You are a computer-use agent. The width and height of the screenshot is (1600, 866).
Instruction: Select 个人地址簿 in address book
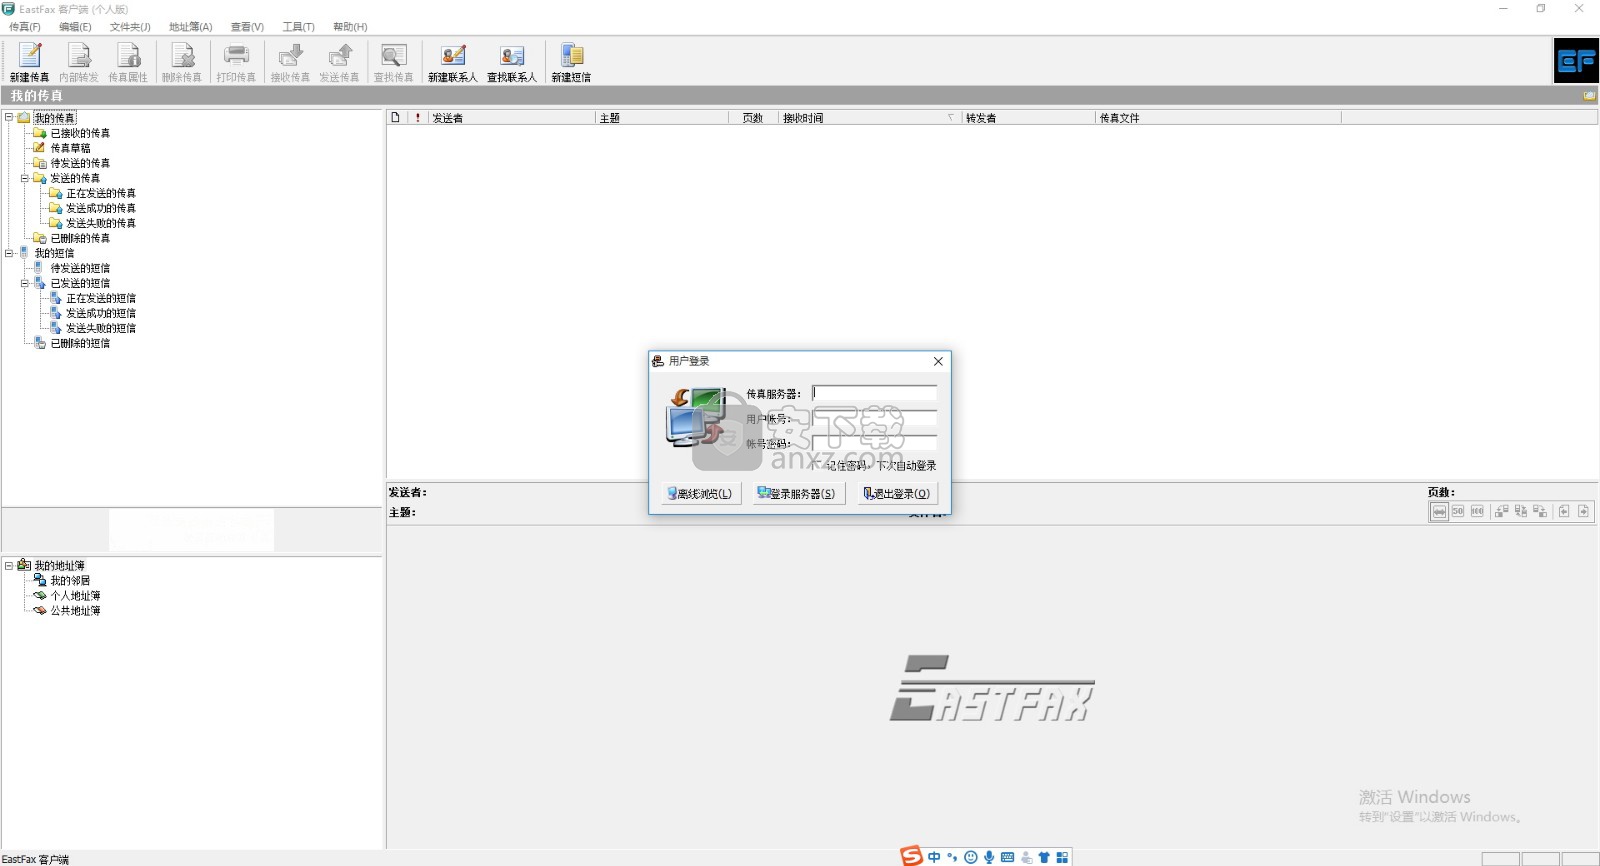coord(75,595)
